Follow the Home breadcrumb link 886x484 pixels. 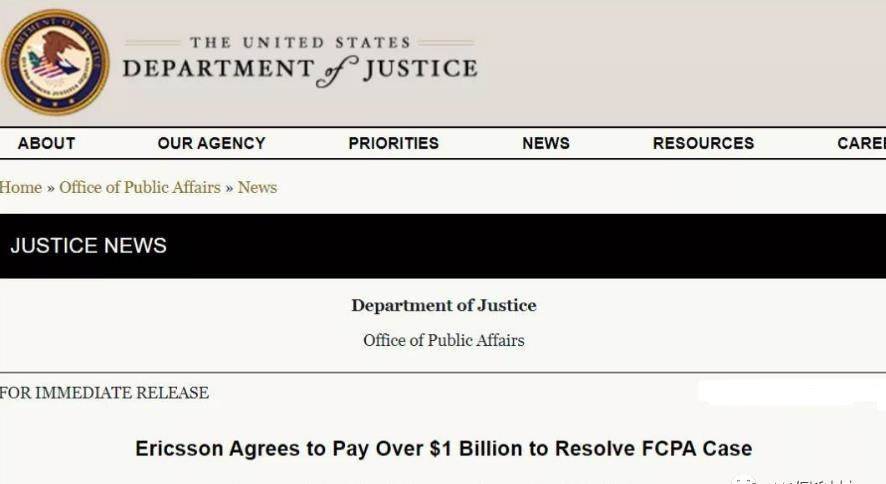click(x=21, y=187)
